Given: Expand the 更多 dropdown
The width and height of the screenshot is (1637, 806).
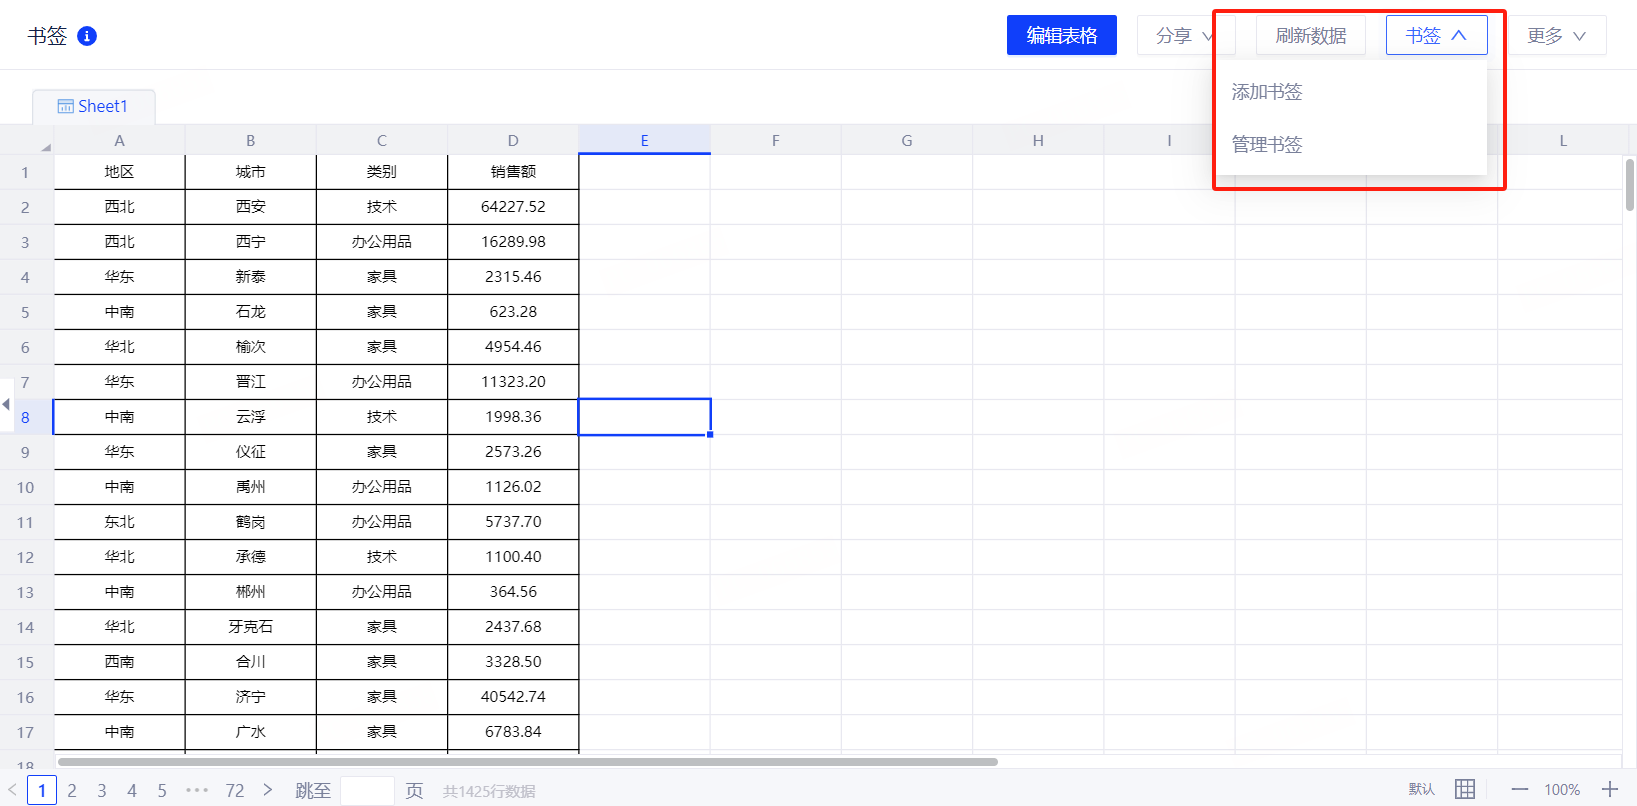Looking at the screenshot, I should click(x=1556, y=36).
